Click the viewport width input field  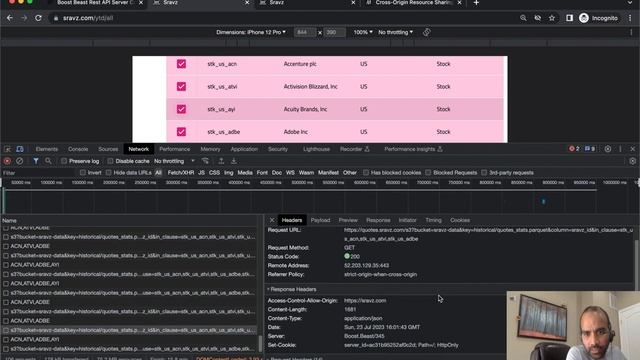304,32
